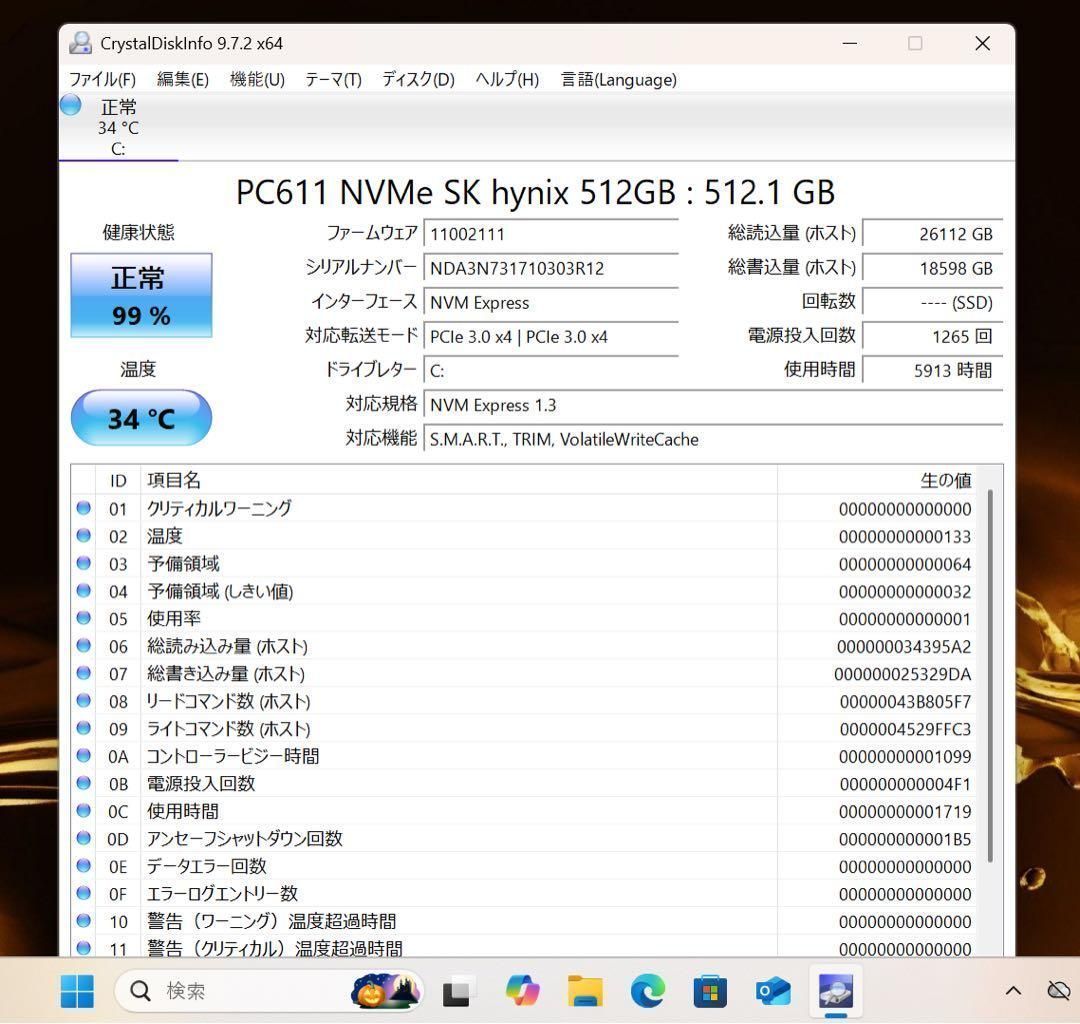This screenshot has width=1080, height=1024.
Task: Click the status dot for 電源投入回数 row
Action: tap(84, 784)
